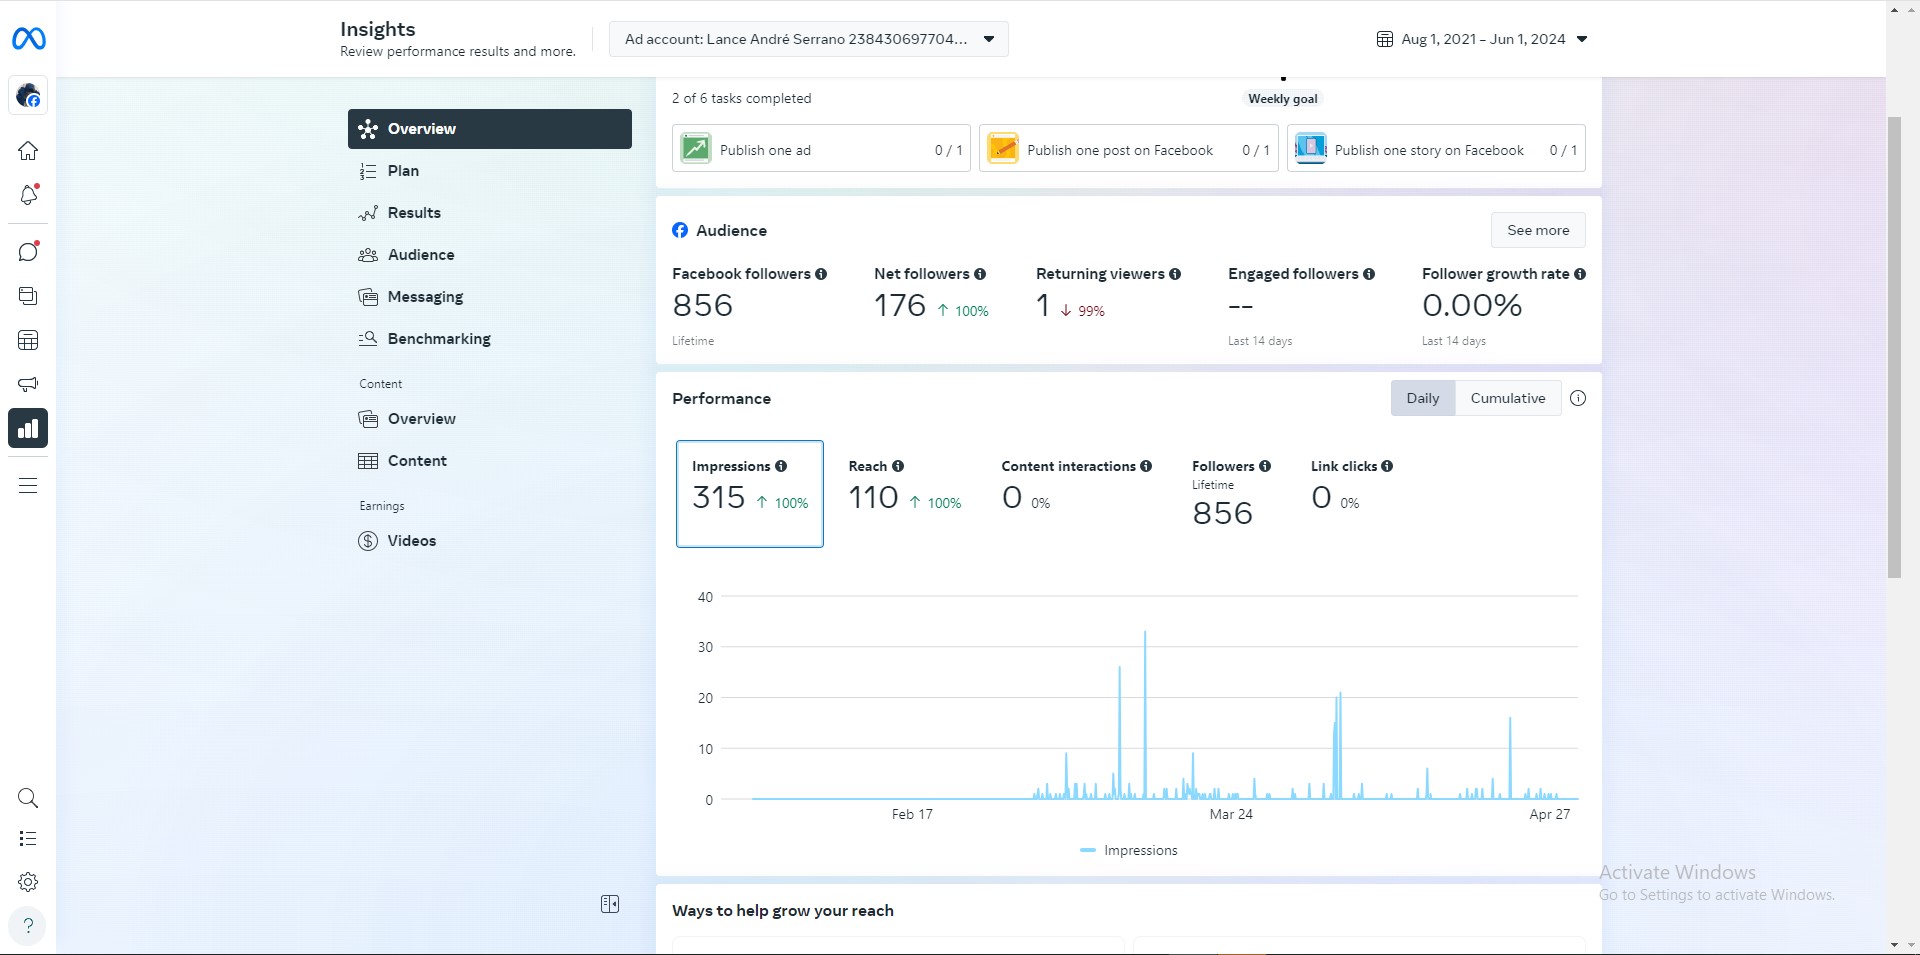This screenshot has height=955, width=1920.
Task: Open Notifications bell icon
Action: click(x=28, y=195)
